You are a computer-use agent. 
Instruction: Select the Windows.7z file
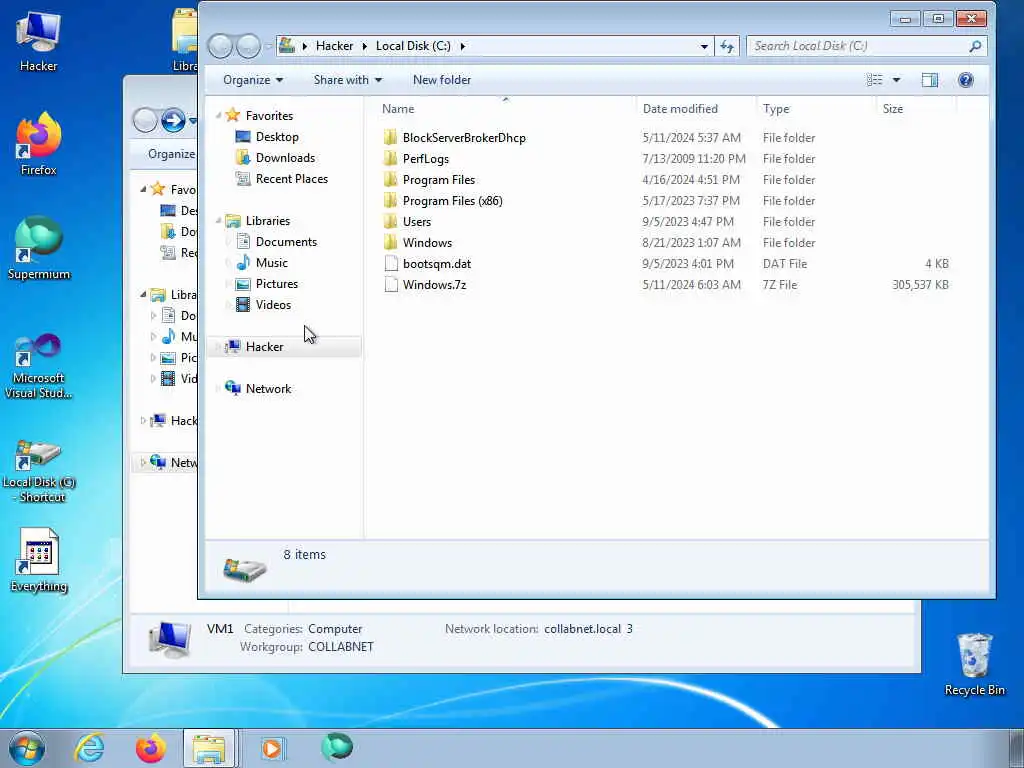tap(434, 285)
